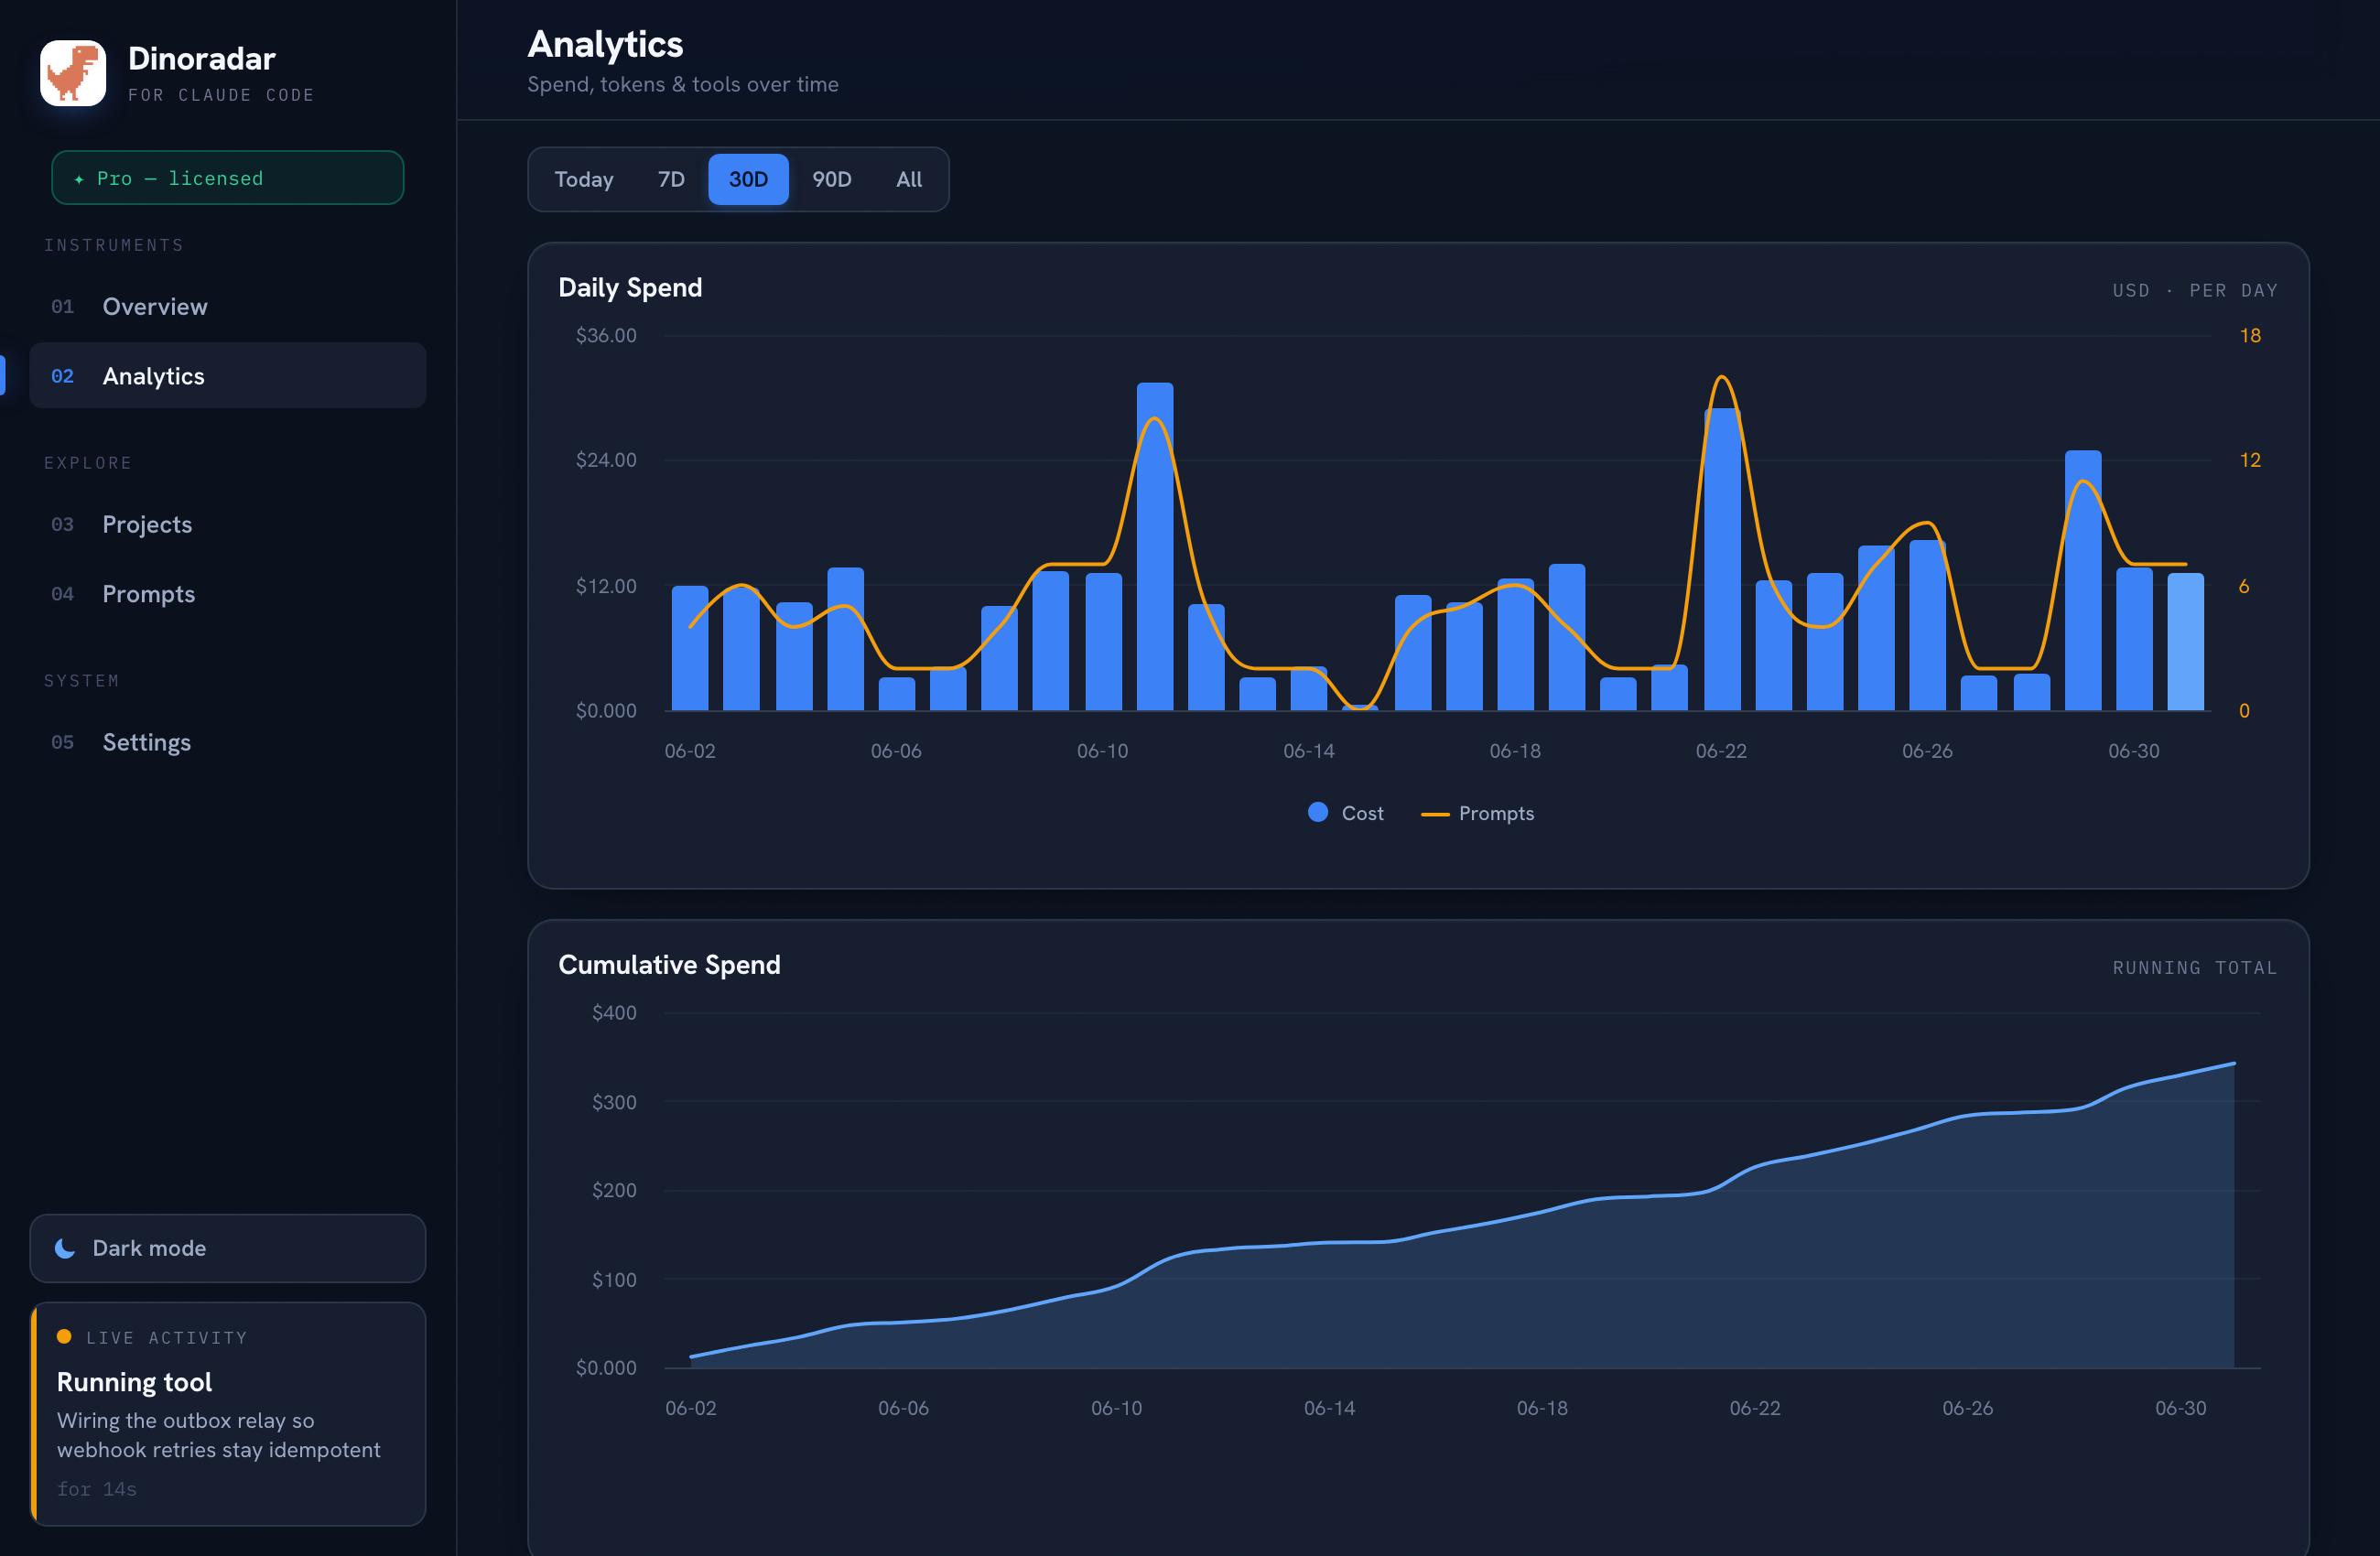Click the 'for 14s' duration text
This screenshot has width=2380, height=1556.
97,1489
